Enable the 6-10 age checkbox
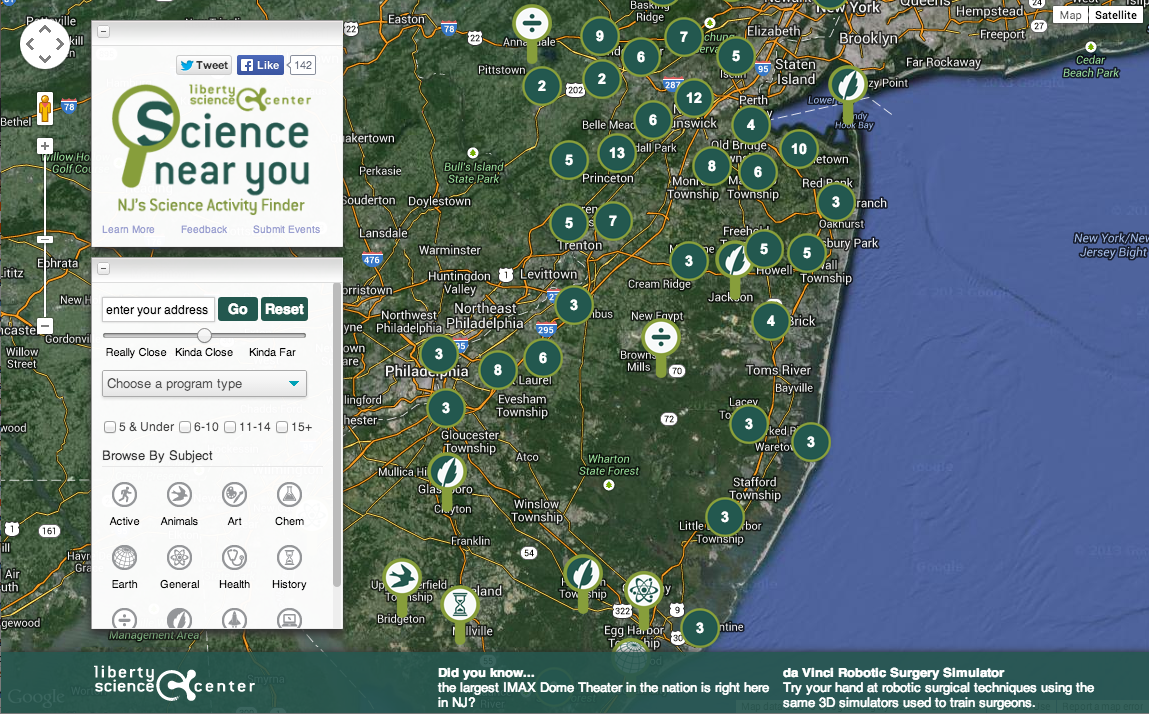1149x714 pixels. (x=185, y=427)
